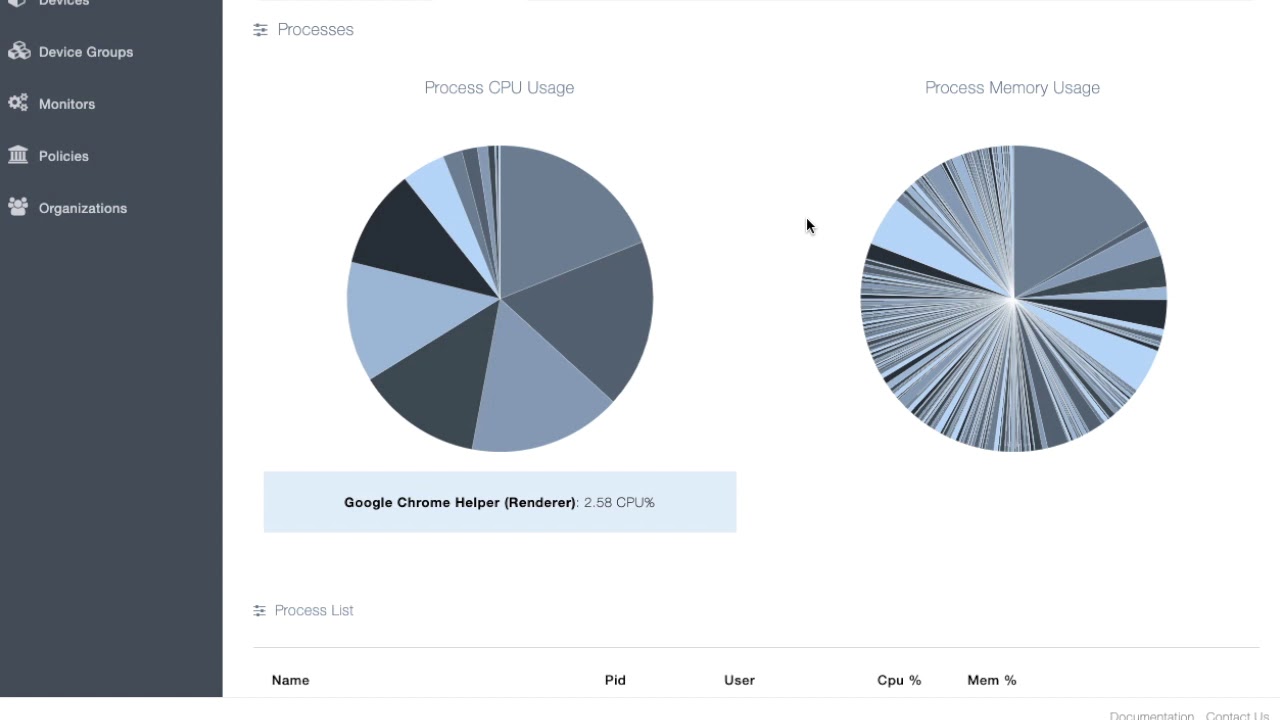
Task: Sort process list by Pid column
Action: (x=615, y=680)
